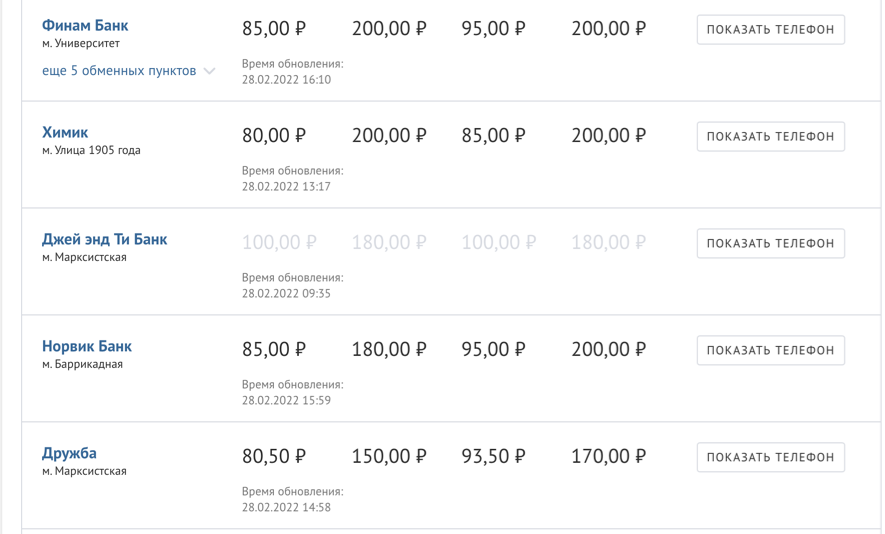Viewport: 885px width, 534px height.
Task: Open the Дружба exchange office link
Action: (x=69, y=453)
